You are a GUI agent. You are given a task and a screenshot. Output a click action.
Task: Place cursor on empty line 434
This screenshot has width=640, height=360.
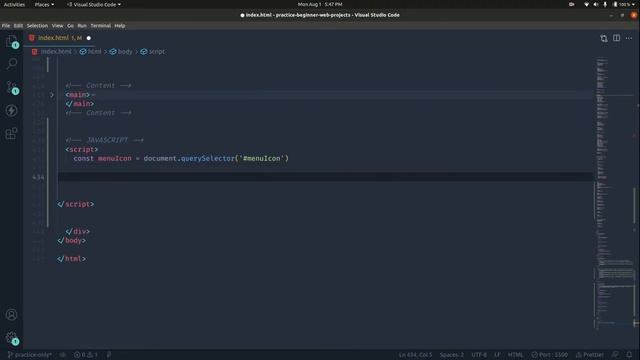(325, 177)
